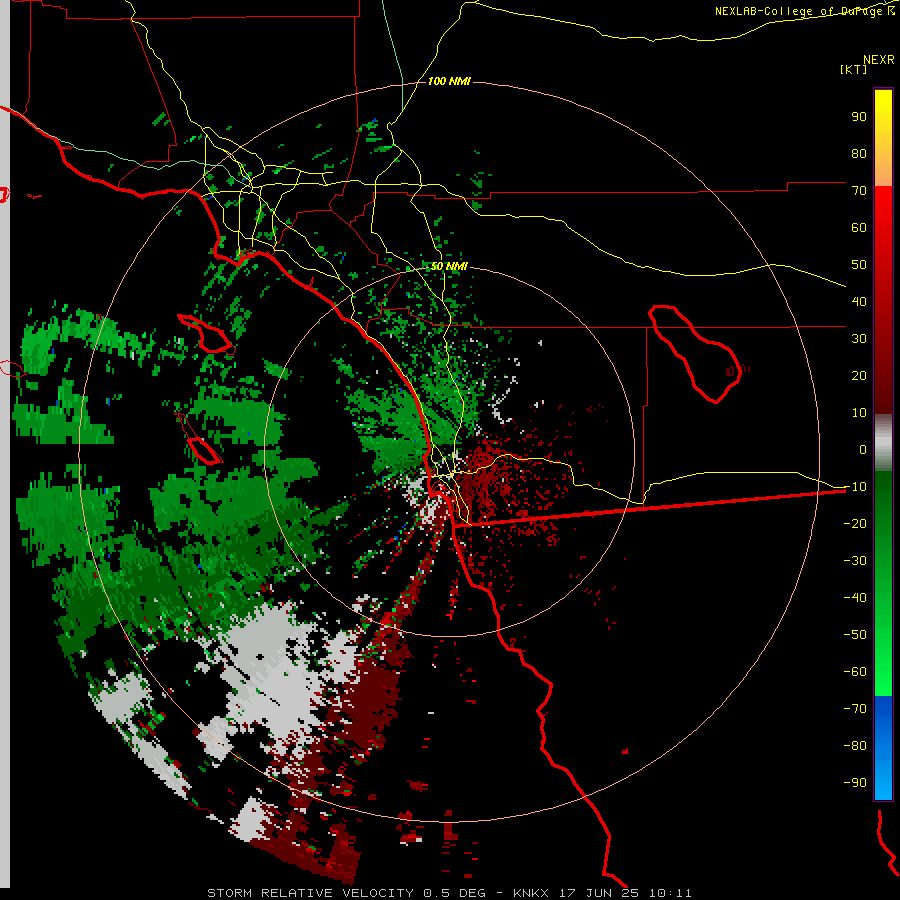The image size is (900, 900).
Task: Click the -70 value on the velocity scale
Action: pyautogui.click(x=855, y=709)
